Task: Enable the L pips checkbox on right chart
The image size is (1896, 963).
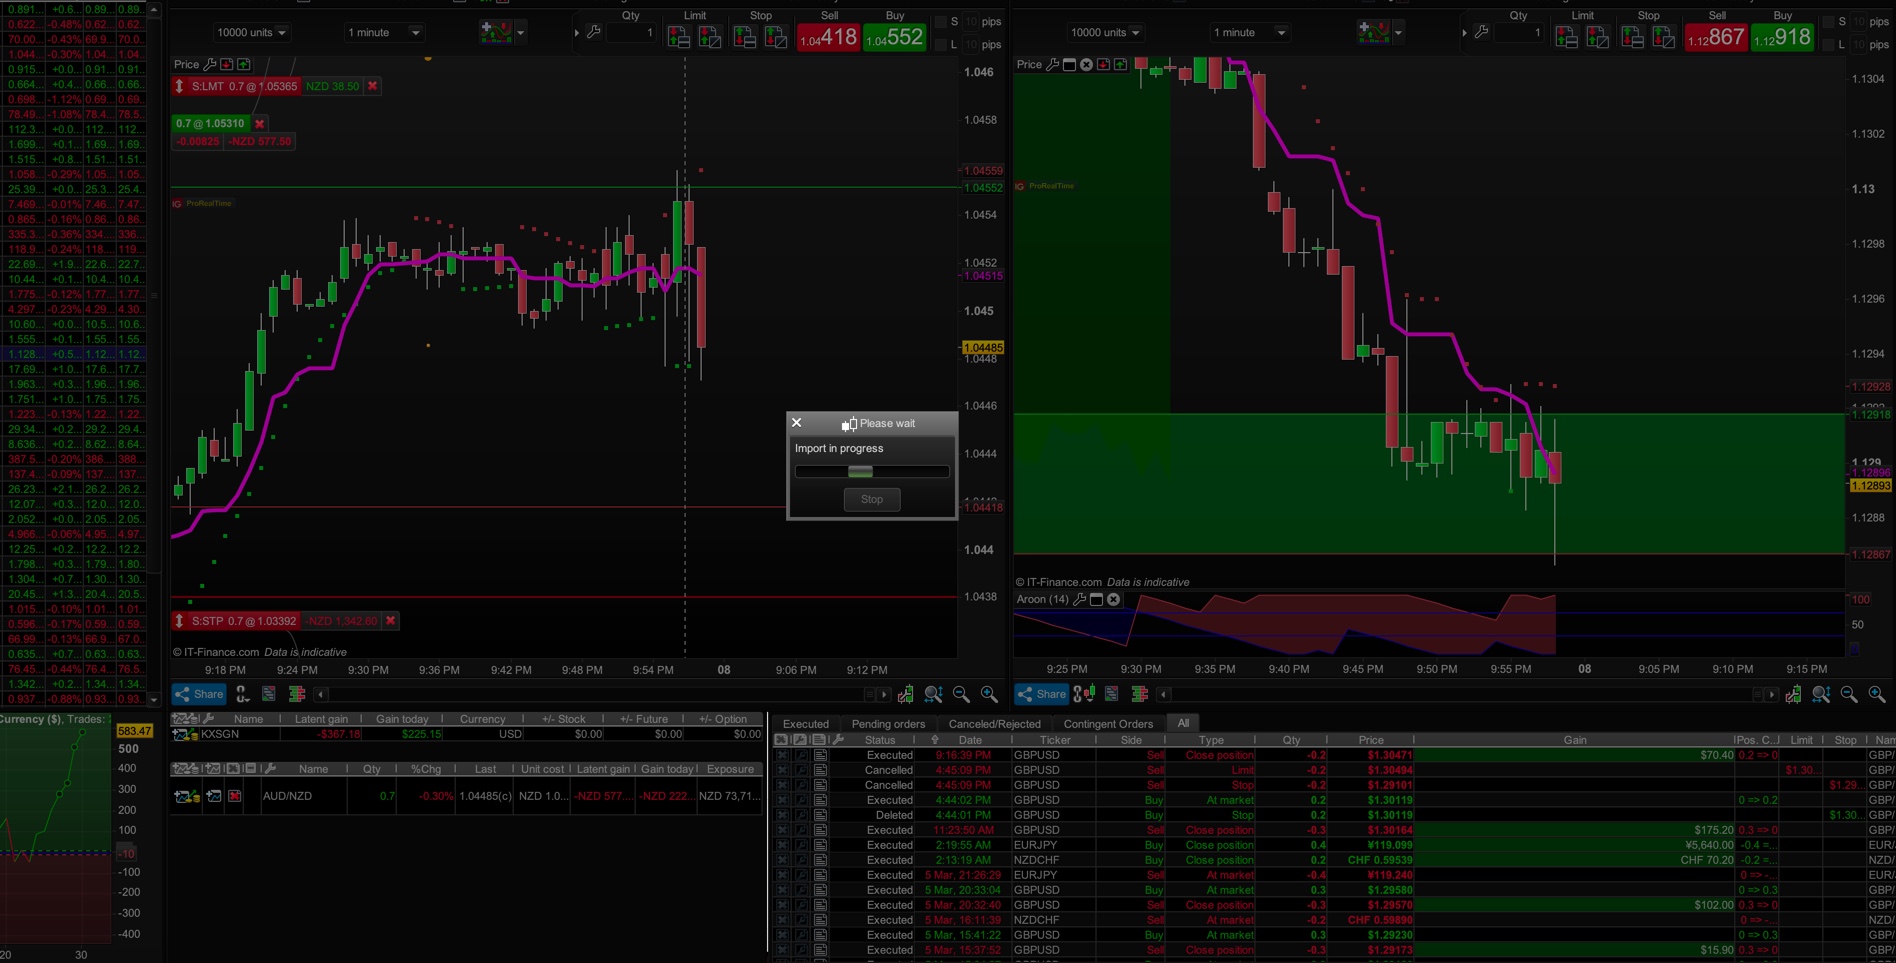Action: tap(1829, 45)
